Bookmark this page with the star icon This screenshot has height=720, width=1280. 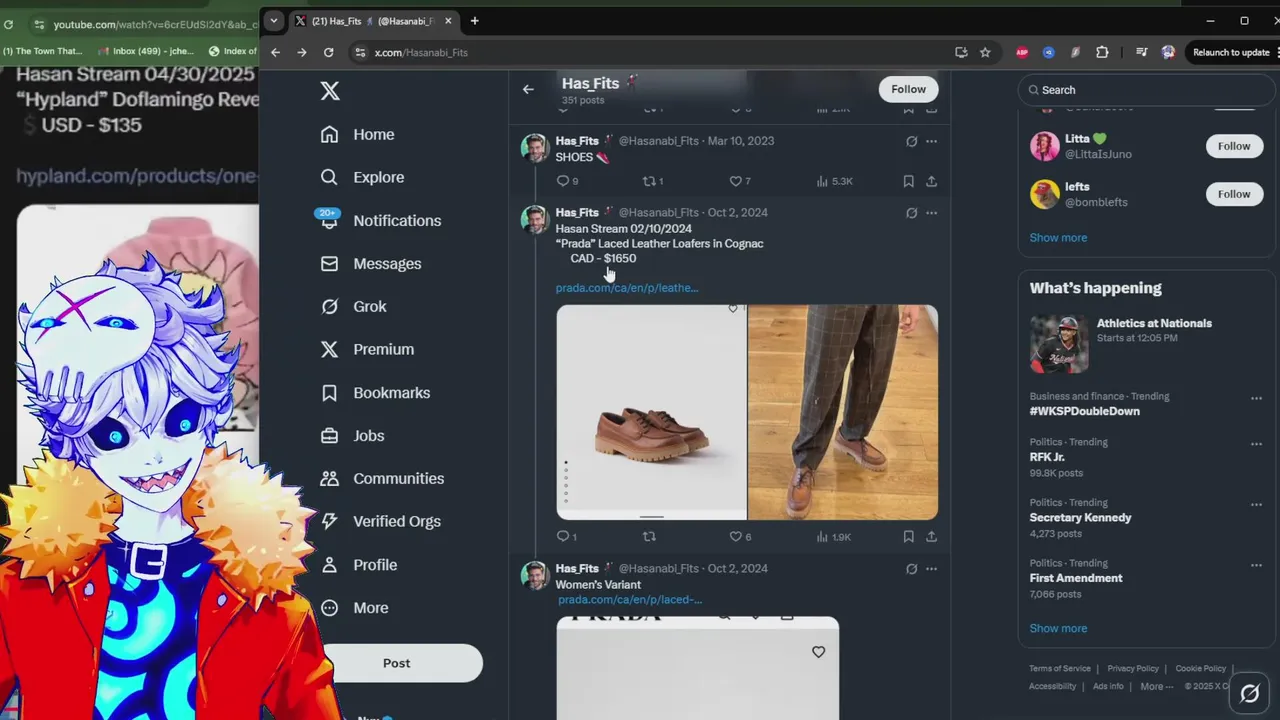tap(985, 53)
